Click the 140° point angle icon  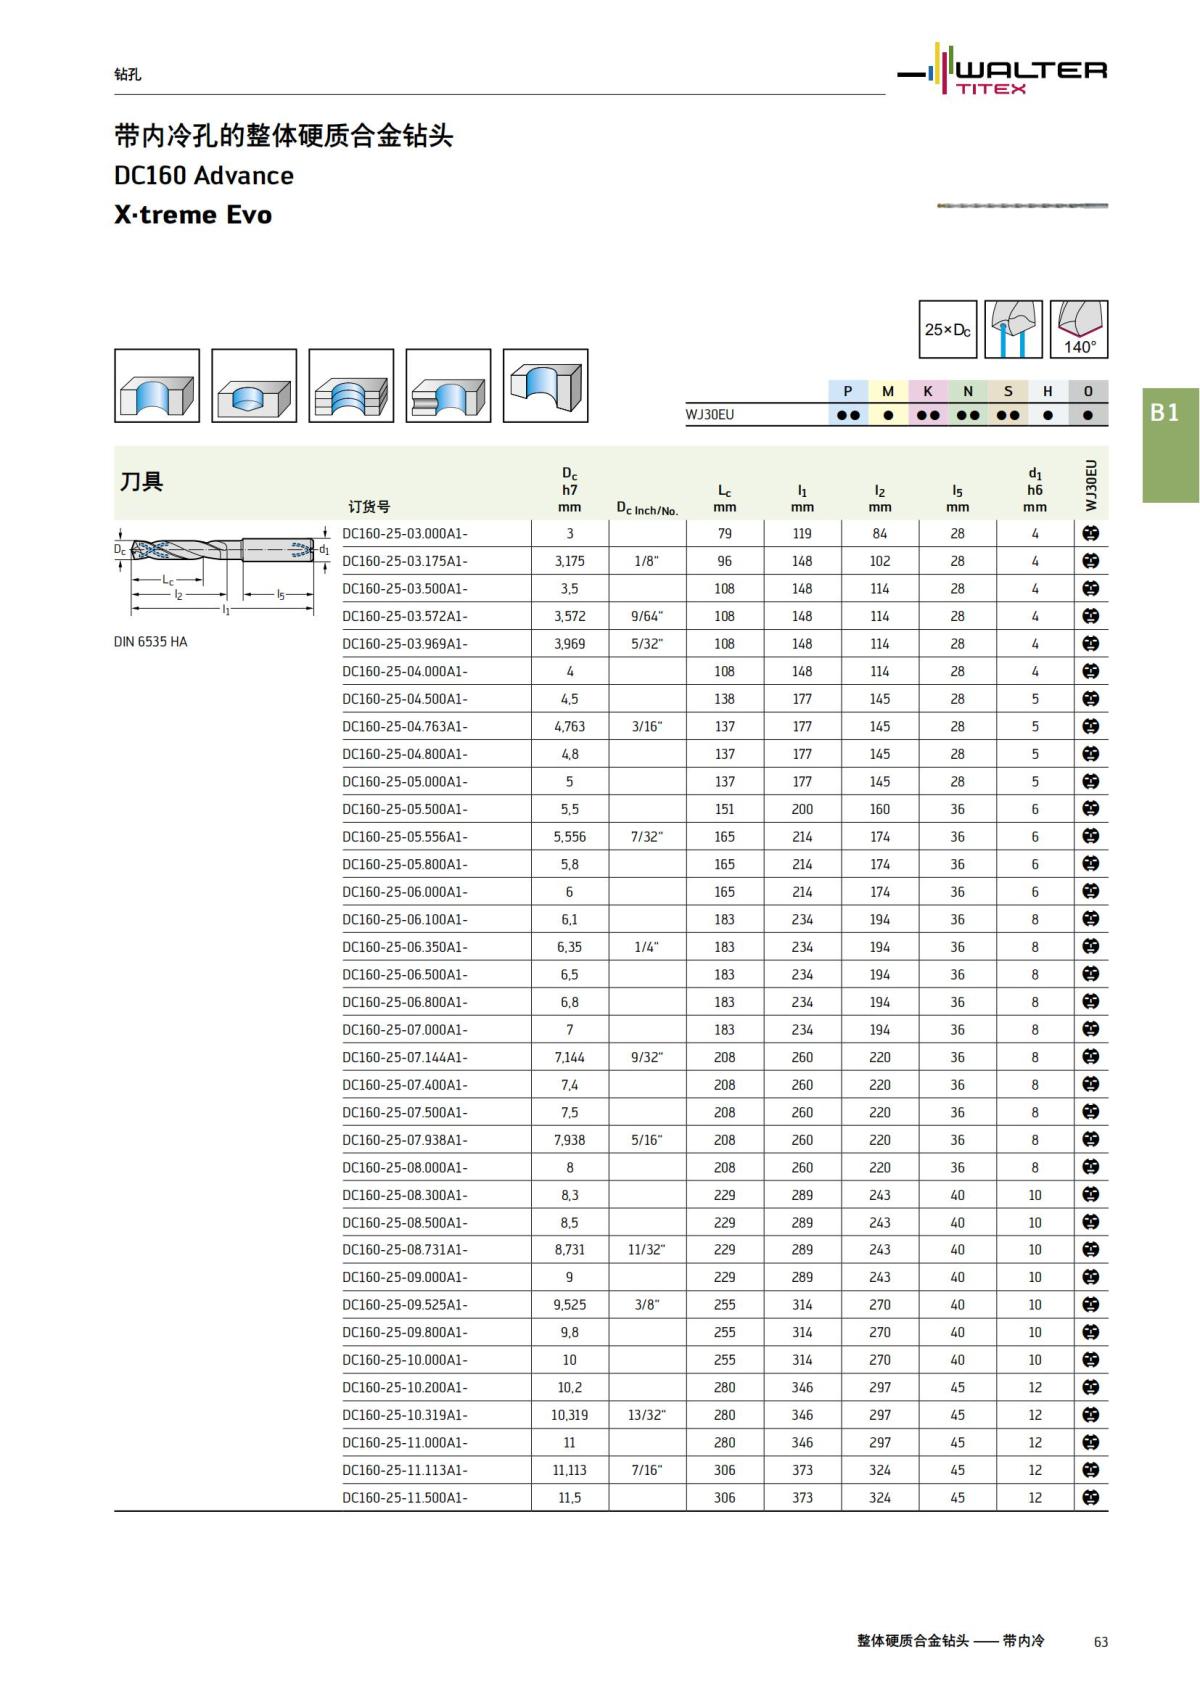pyautogui.click(x=1079, y=329)
